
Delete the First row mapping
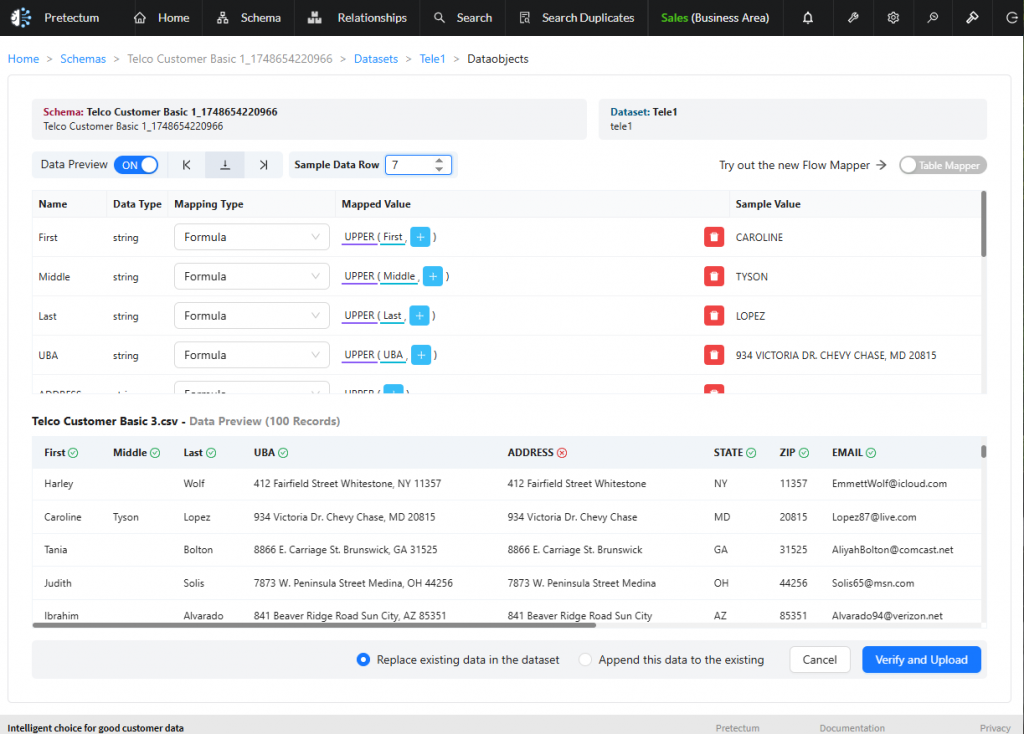(x=714, y=237)
